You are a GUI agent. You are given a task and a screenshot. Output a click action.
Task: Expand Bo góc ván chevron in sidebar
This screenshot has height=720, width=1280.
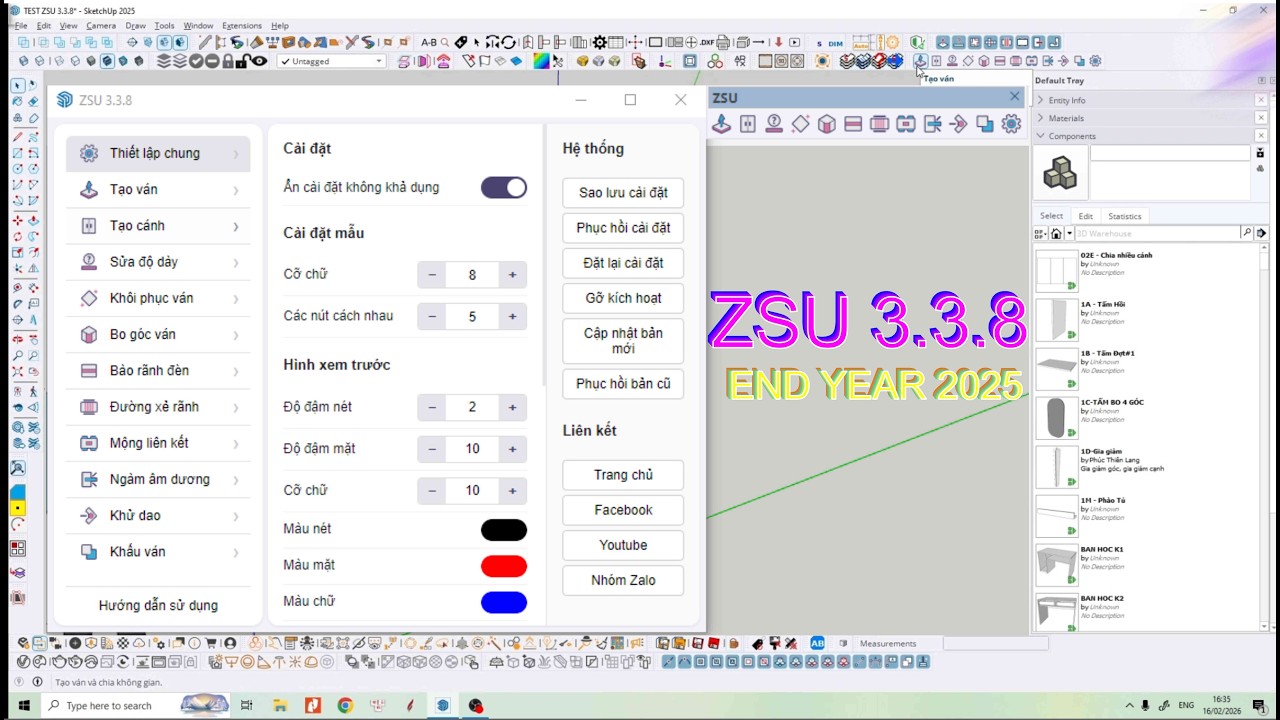pyautogui.click(x=236, y=335)
